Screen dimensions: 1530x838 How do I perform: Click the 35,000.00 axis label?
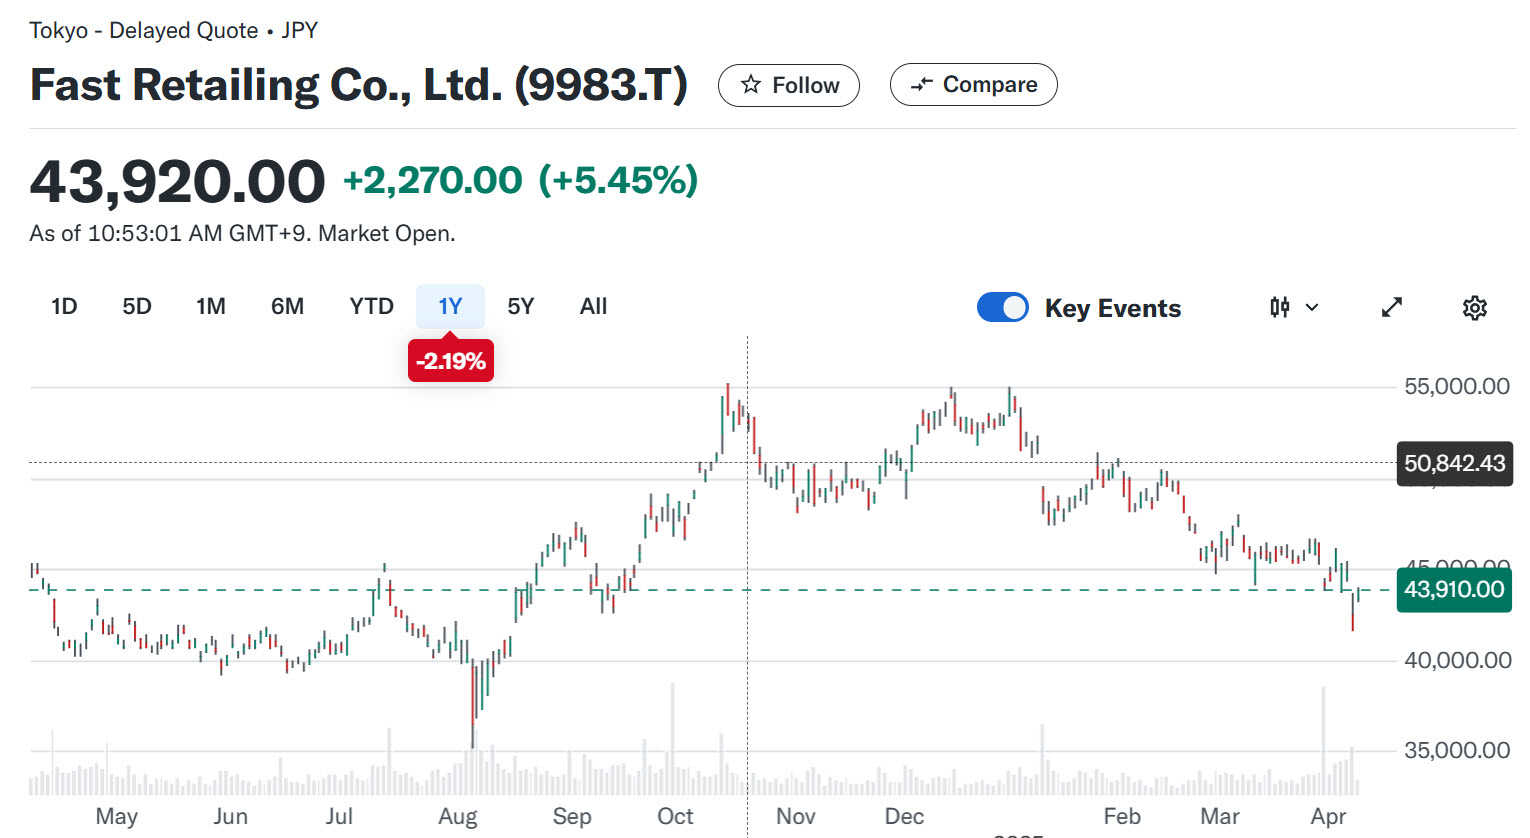click(x=1457, y=750)
